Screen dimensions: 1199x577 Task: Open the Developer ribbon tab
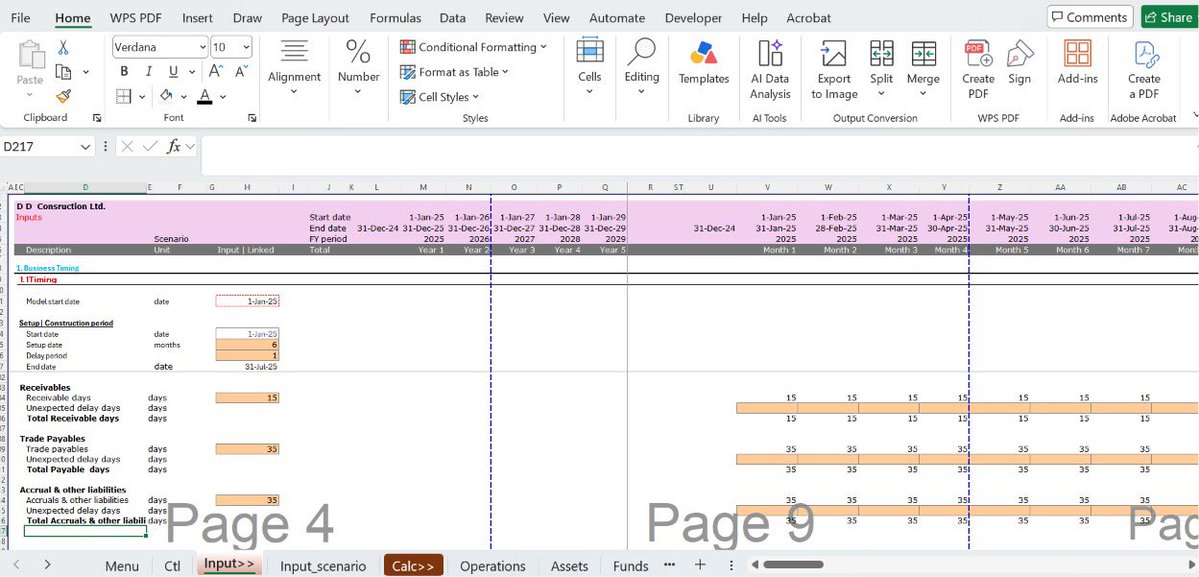(693, 18)
